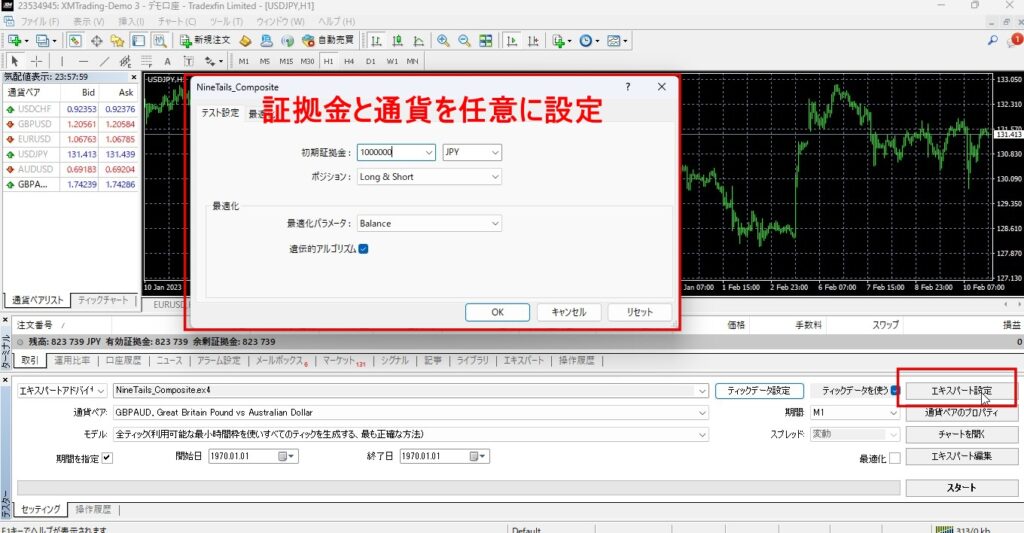The height and width of the screenshot is (533, 1024).
Task: Toggle 自動売買 auto trading
Action: click(x=328, y=40)
